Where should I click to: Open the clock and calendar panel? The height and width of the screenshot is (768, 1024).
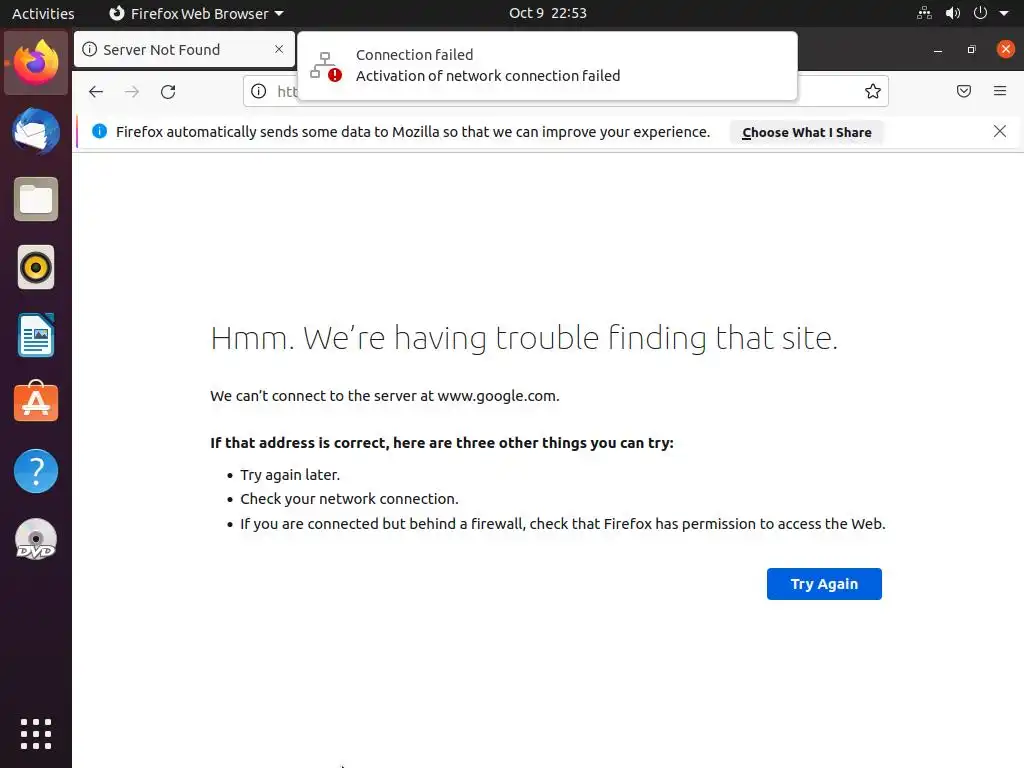click(548, 13)
